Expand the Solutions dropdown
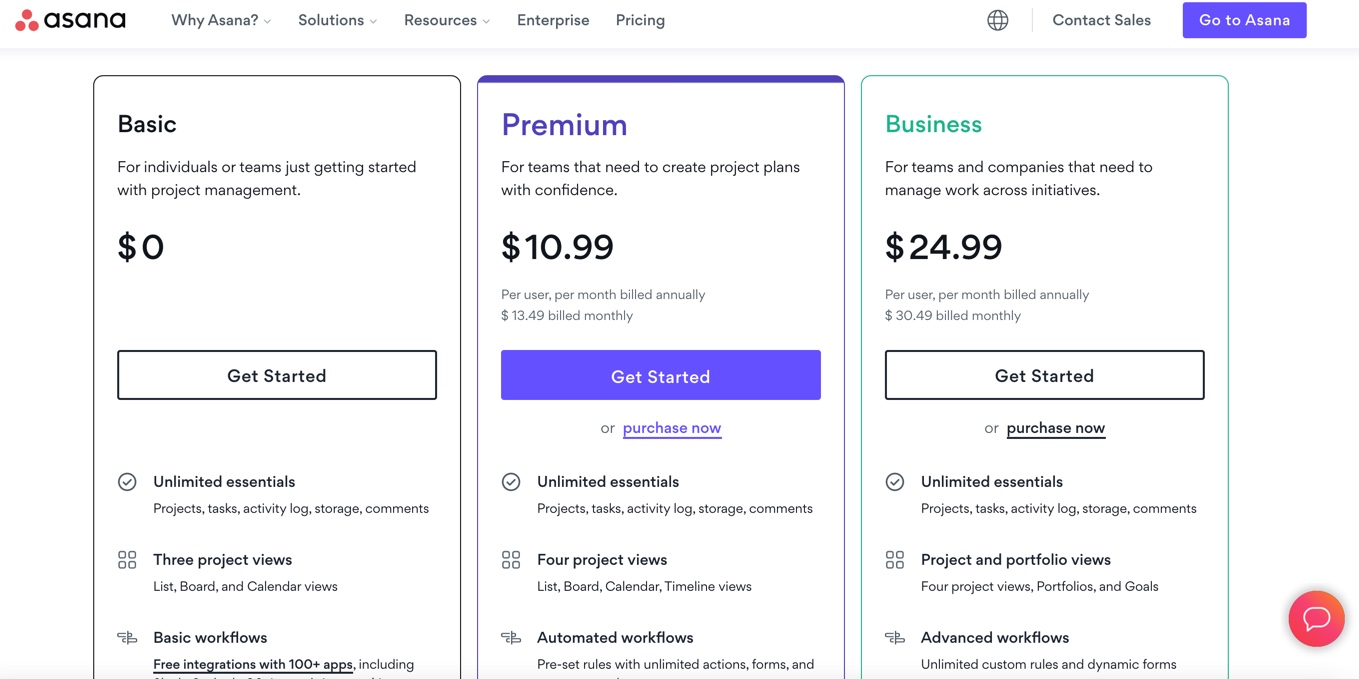 337,20
